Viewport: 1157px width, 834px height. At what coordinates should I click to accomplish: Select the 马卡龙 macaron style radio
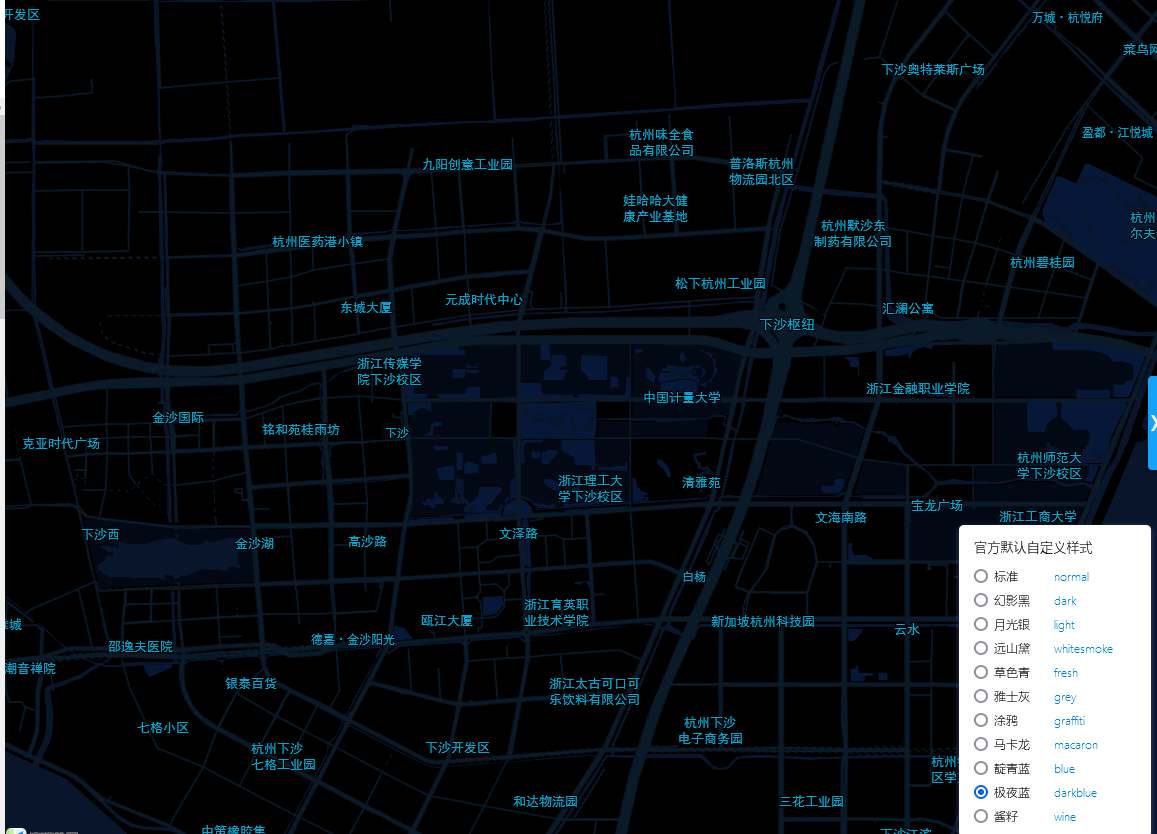[x=981, y=744]
